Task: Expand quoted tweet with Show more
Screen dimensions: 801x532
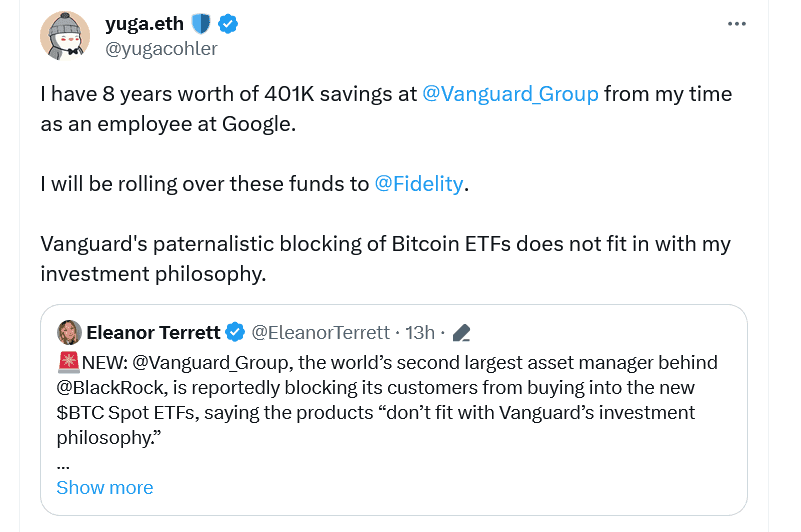Action: click(105, 487)
